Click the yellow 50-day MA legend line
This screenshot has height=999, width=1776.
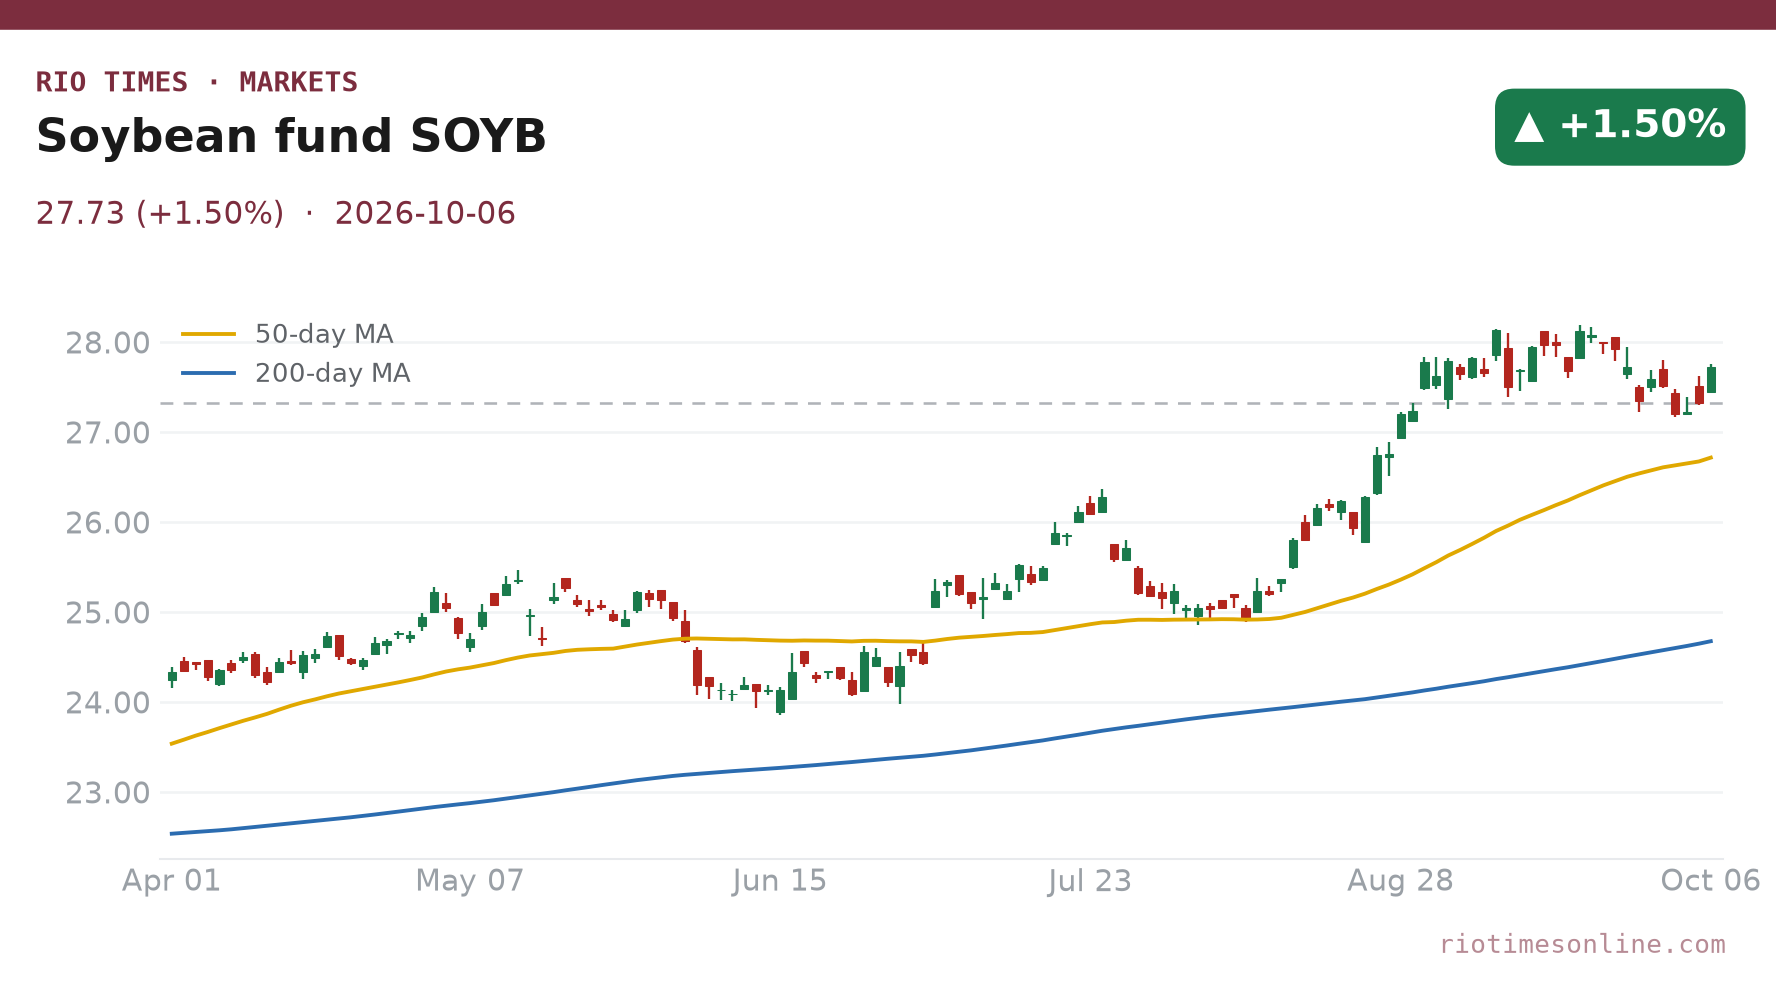[x=209, y=334]
